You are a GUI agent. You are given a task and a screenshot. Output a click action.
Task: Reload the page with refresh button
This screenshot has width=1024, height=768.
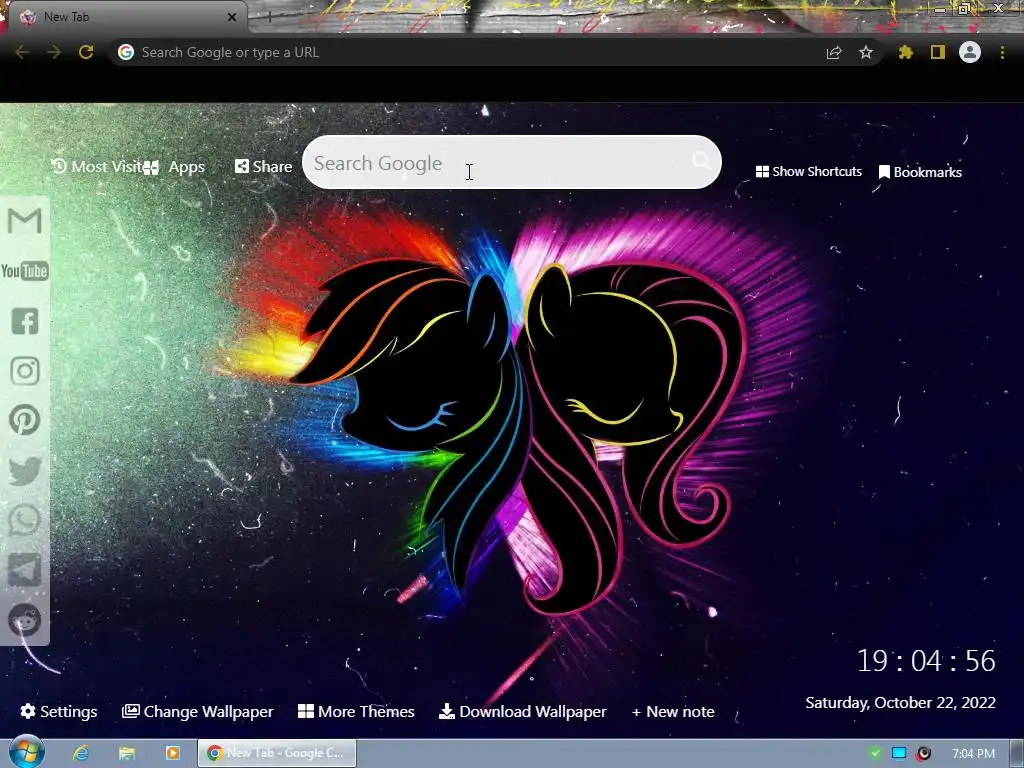[86, 52]
